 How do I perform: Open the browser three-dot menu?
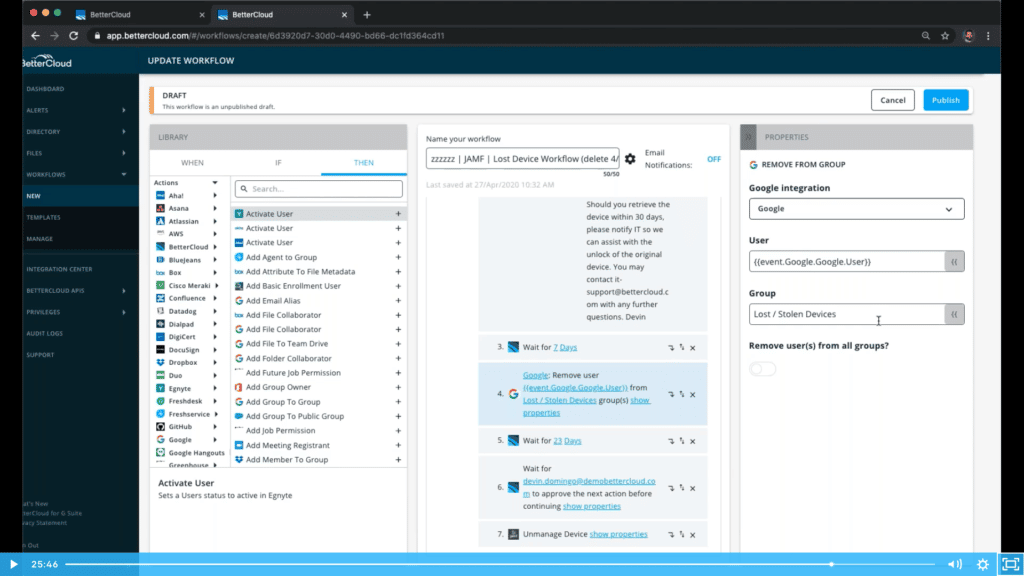988,36
